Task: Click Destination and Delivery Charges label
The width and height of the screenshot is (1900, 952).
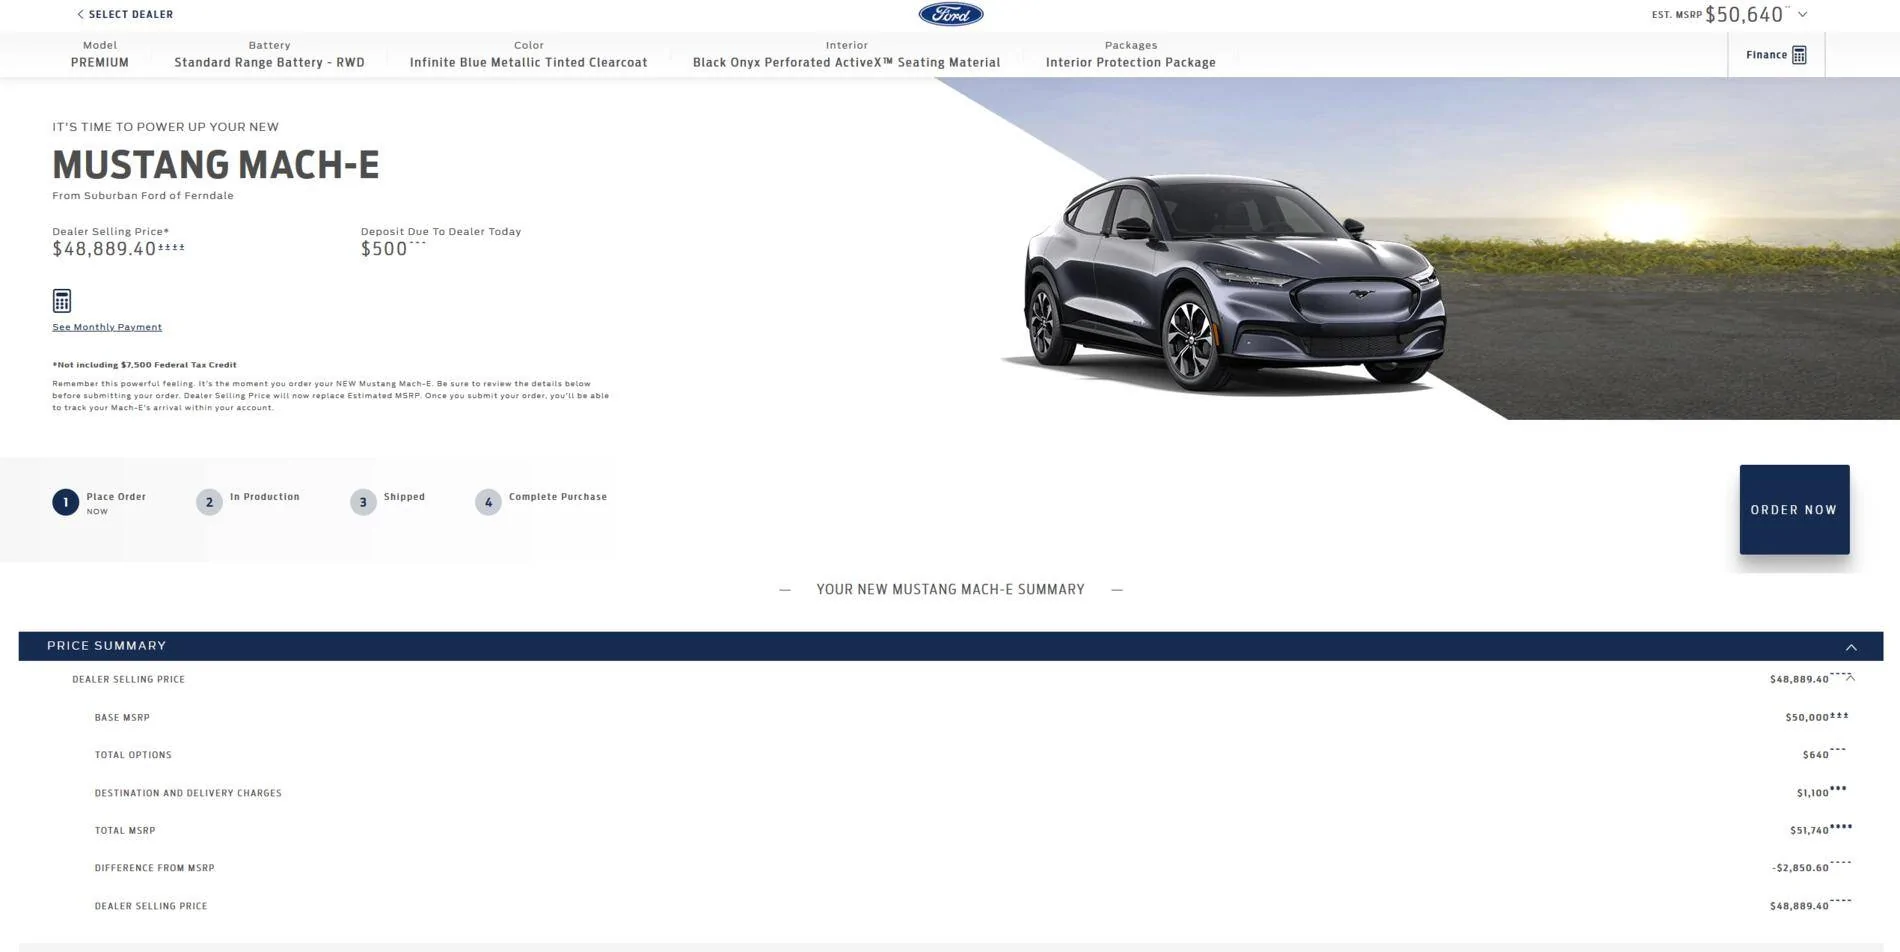Action: (188, 793)
